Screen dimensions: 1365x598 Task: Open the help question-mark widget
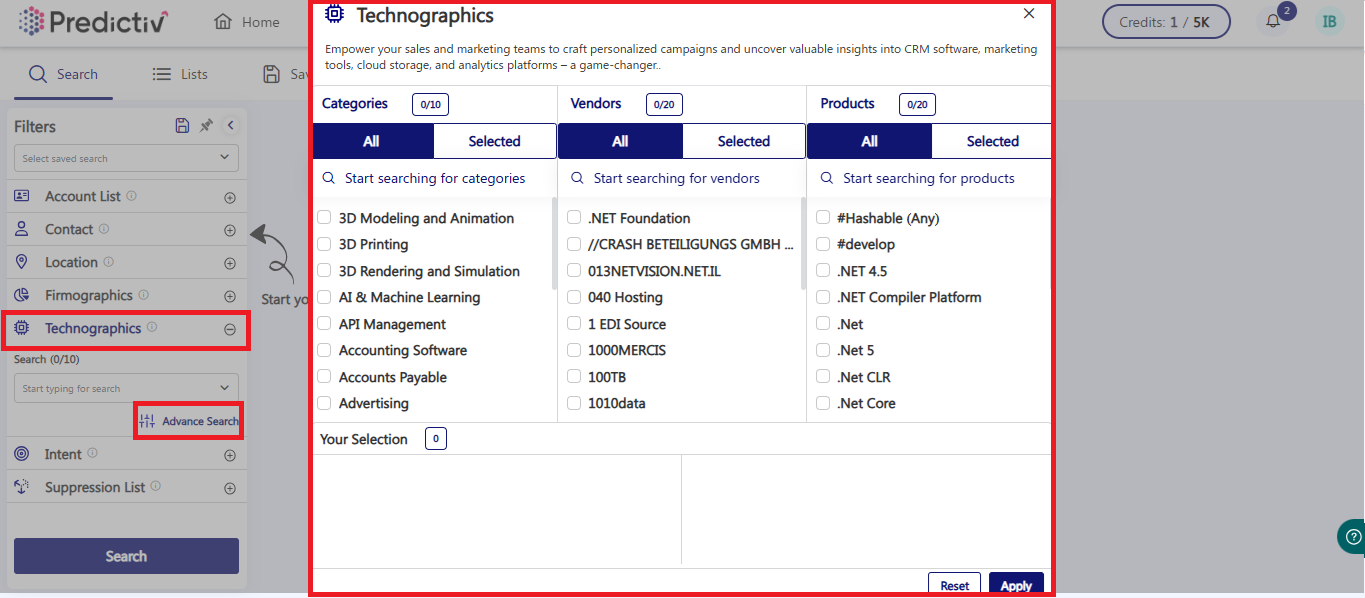coord(1353,536)
